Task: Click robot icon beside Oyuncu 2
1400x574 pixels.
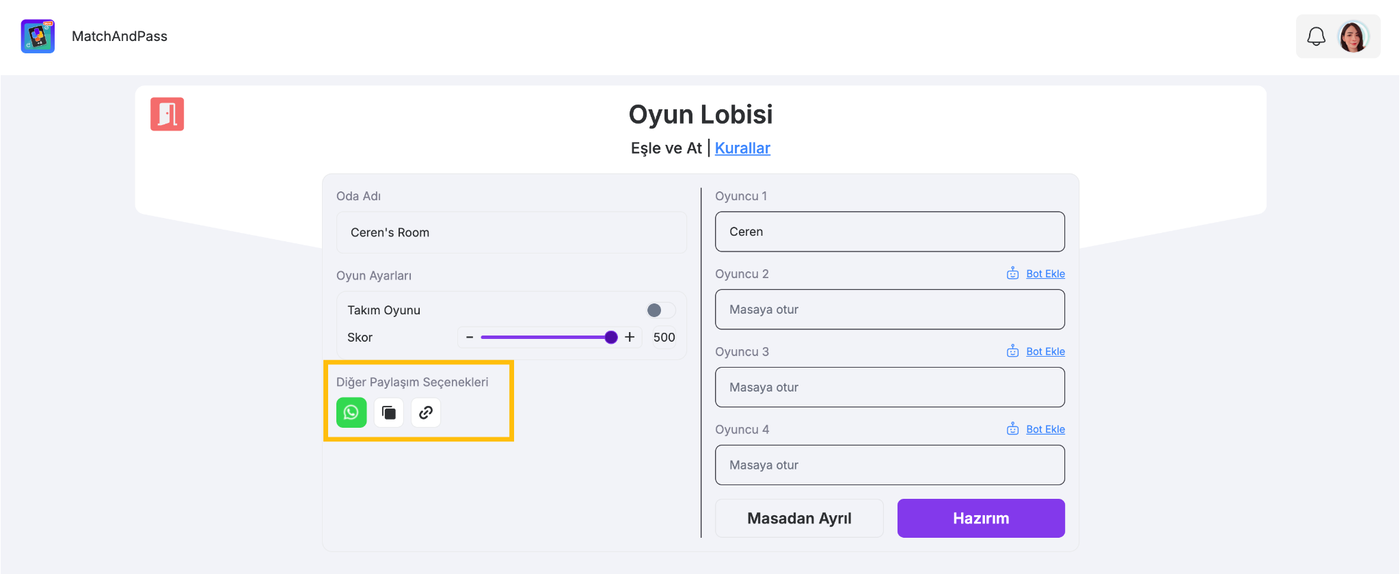Action: pyautogui.click(x=1012, y=274)
